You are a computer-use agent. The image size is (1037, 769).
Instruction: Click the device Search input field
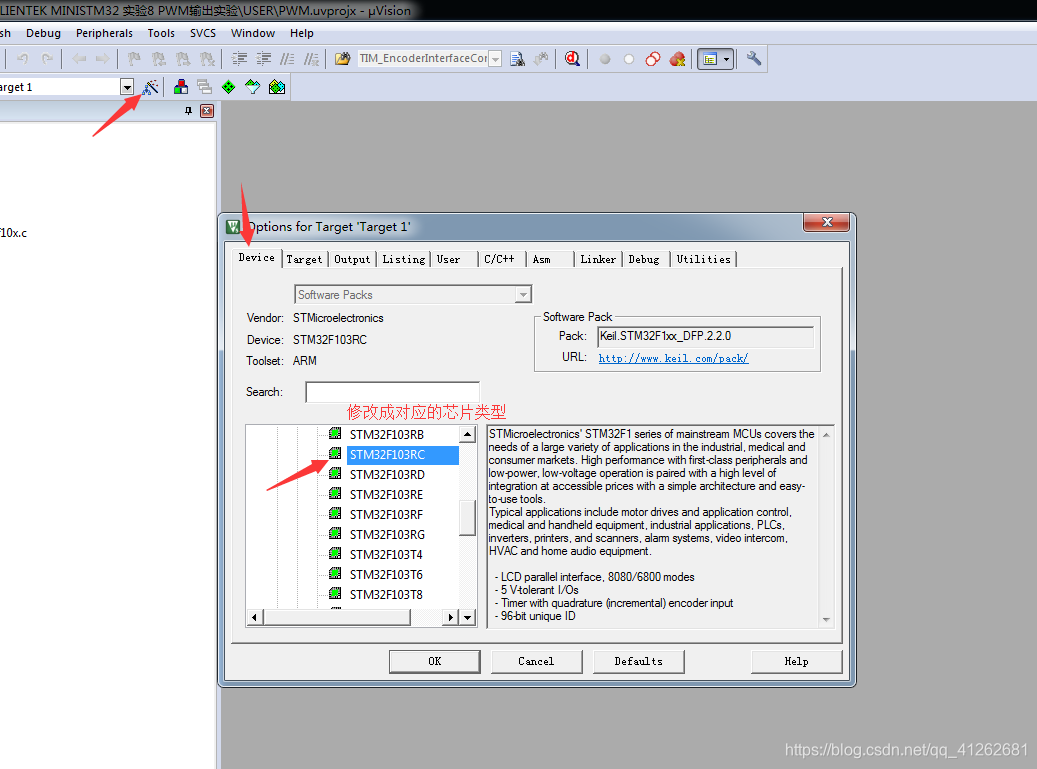point(392,392)
